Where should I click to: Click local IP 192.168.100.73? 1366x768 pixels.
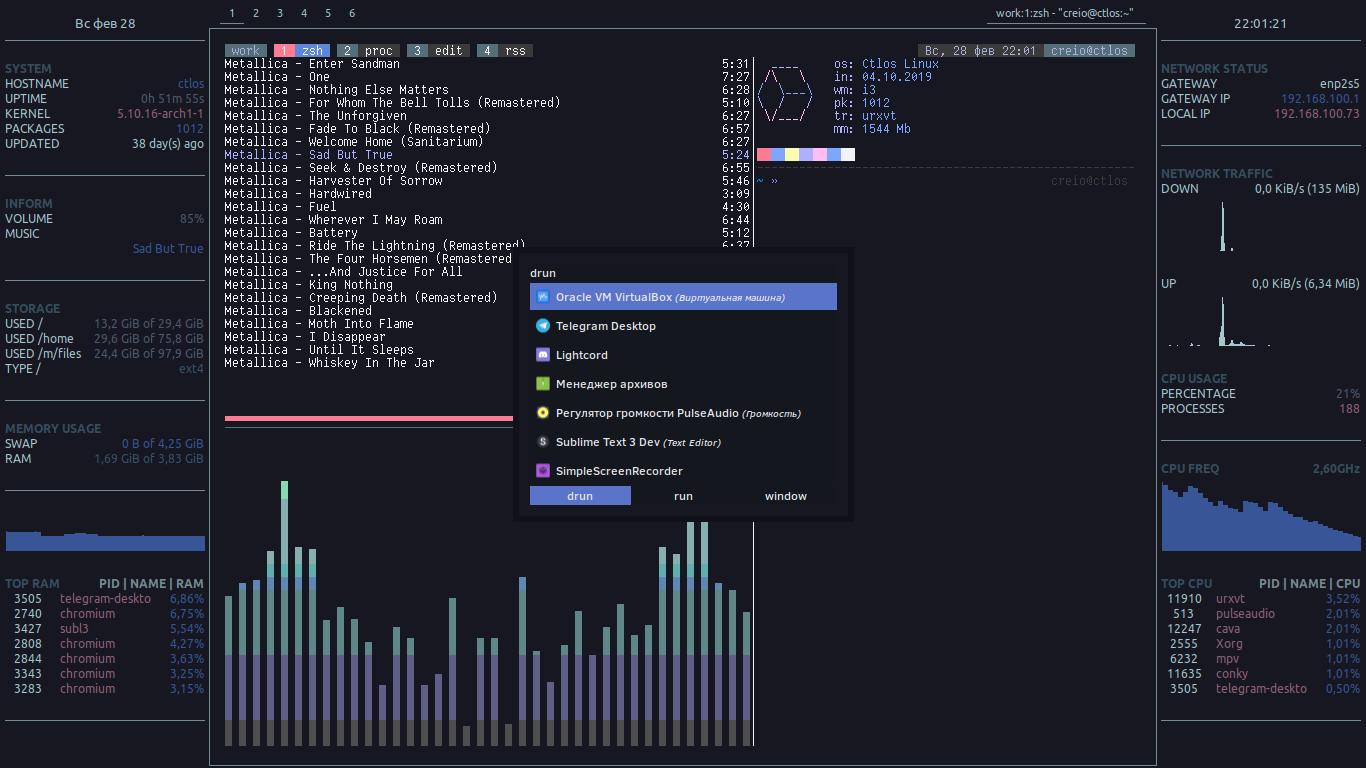[1317, 114]
